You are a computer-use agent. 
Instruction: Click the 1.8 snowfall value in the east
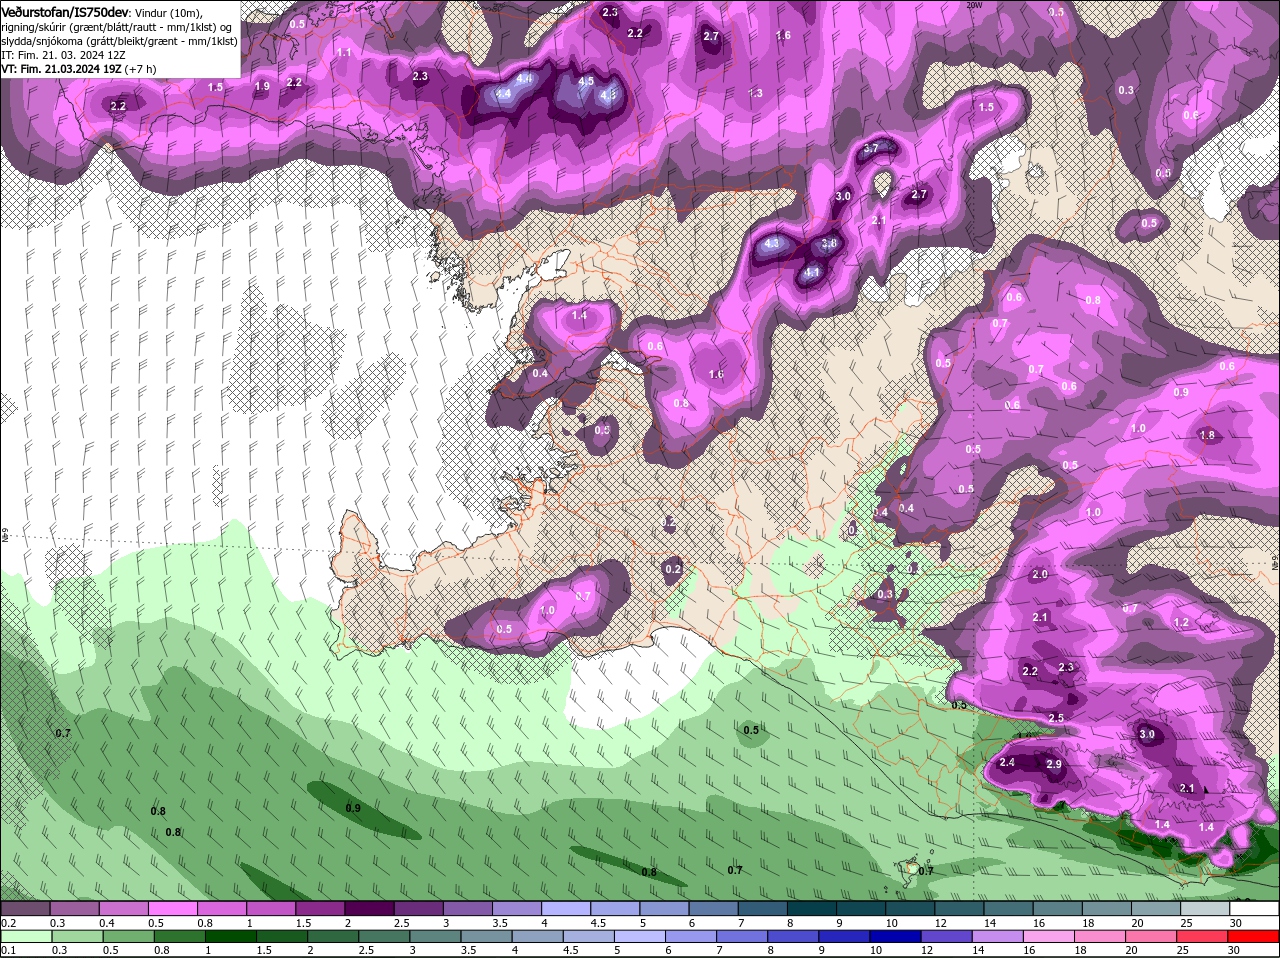(1207, 435)
